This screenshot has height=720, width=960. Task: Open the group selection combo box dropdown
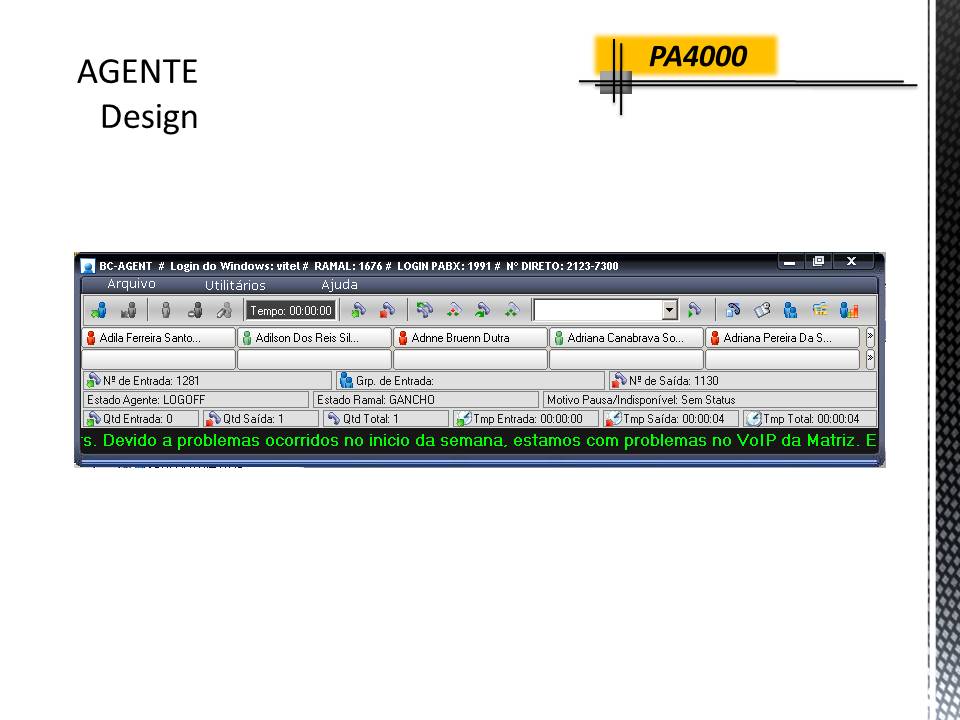(669, 310)
